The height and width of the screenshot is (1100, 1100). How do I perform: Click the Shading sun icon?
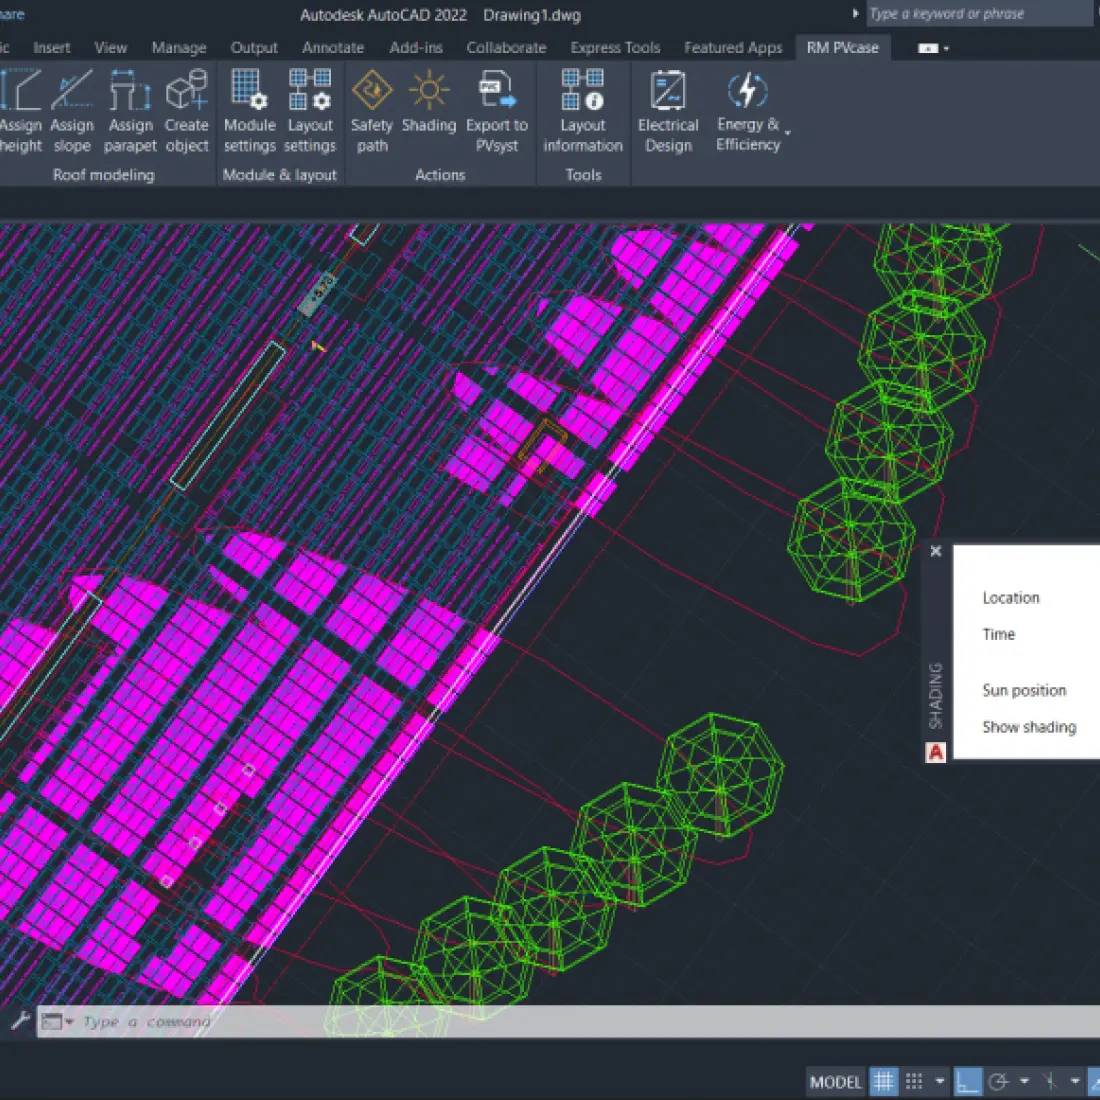click(x=429, y=91)
